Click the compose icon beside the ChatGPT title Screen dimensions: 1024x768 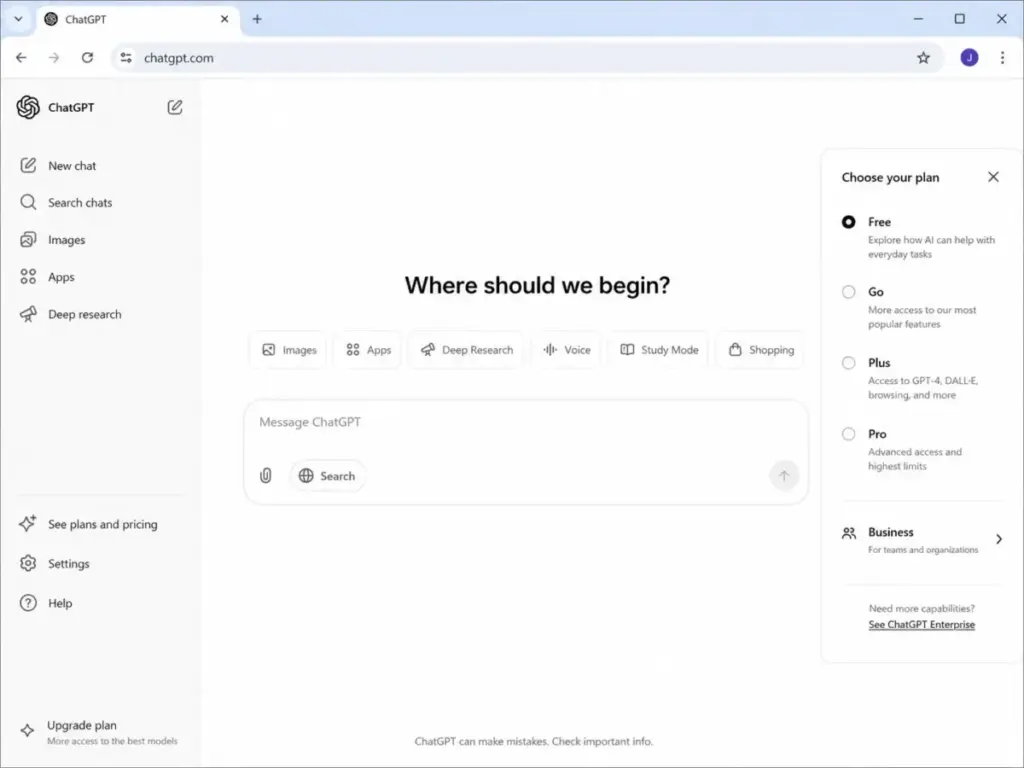click(174, 107)
